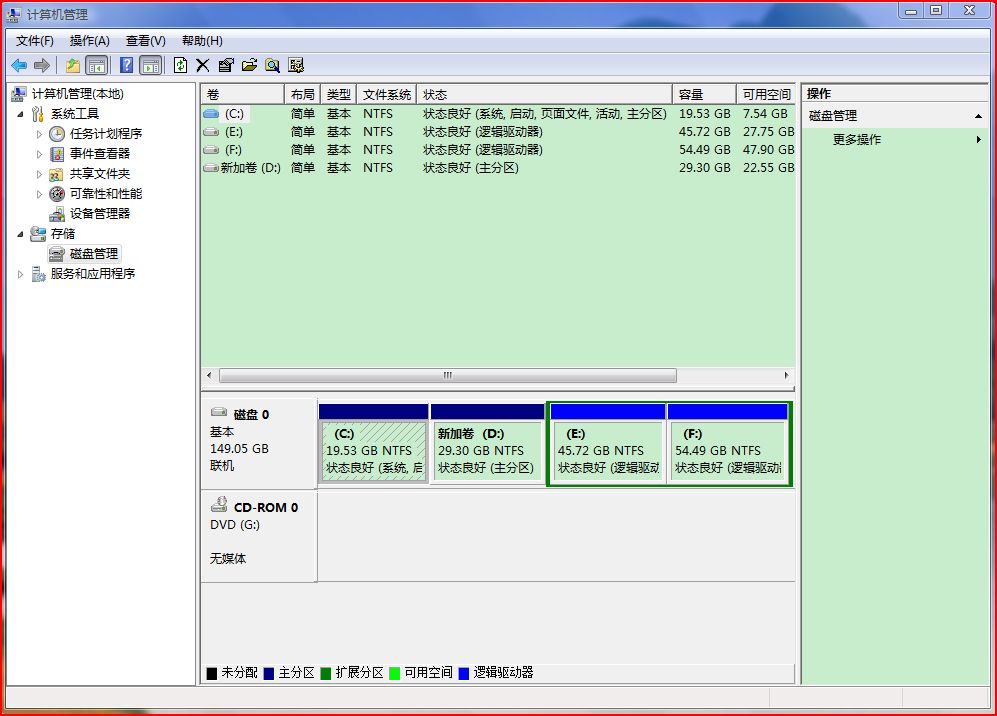Click the 主分区 dark blue legend swatch
The width and height of the screenshot is (997, 716).
pyautogui.click(x=268, y=673)
